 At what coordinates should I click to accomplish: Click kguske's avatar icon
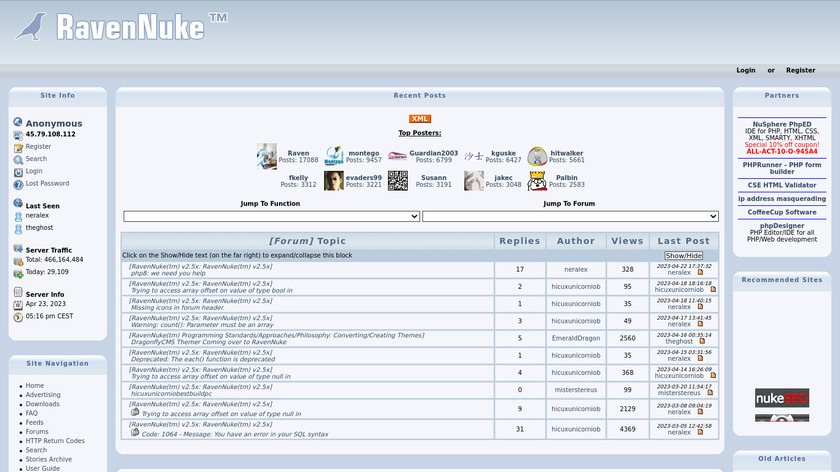pyautogui.click(x=473, y=156)
